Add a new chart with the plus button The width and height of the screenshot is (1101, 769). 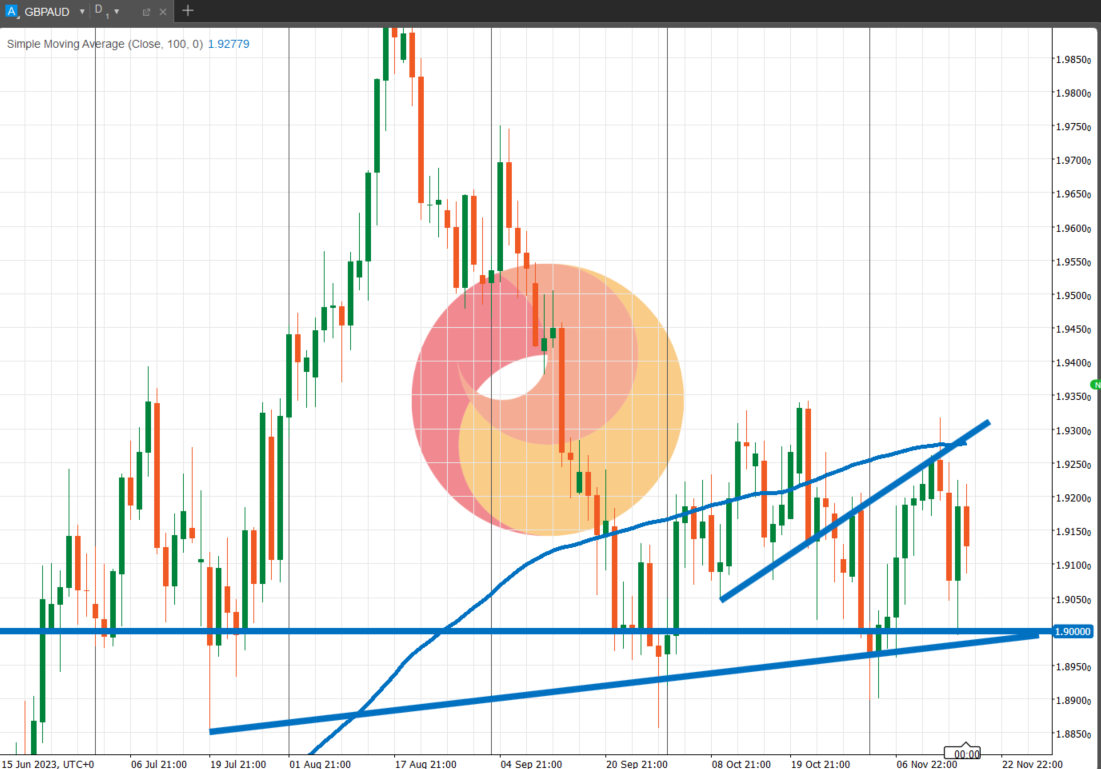187,11
